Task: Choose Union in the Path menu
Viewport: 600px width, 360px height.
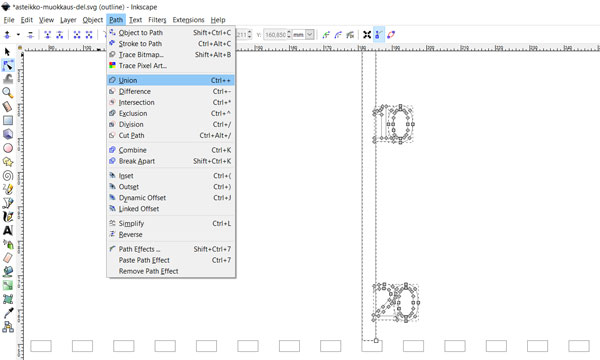Action: 171,80
